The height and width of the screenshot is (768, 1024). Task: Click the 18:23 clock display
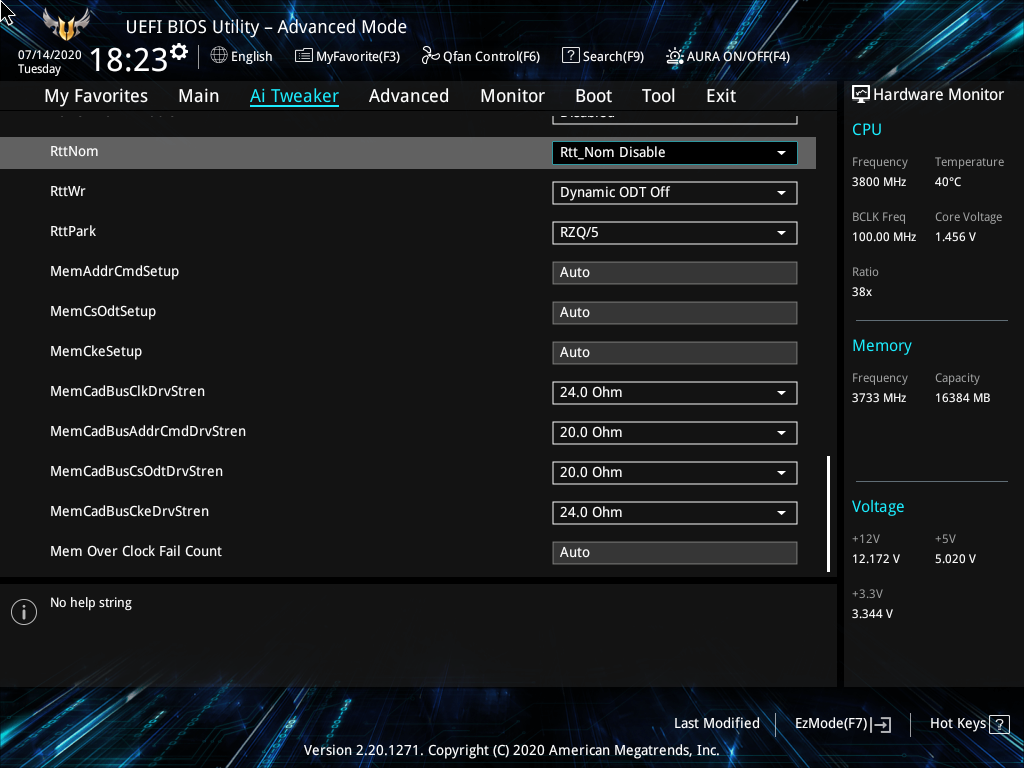pos(129,59)
